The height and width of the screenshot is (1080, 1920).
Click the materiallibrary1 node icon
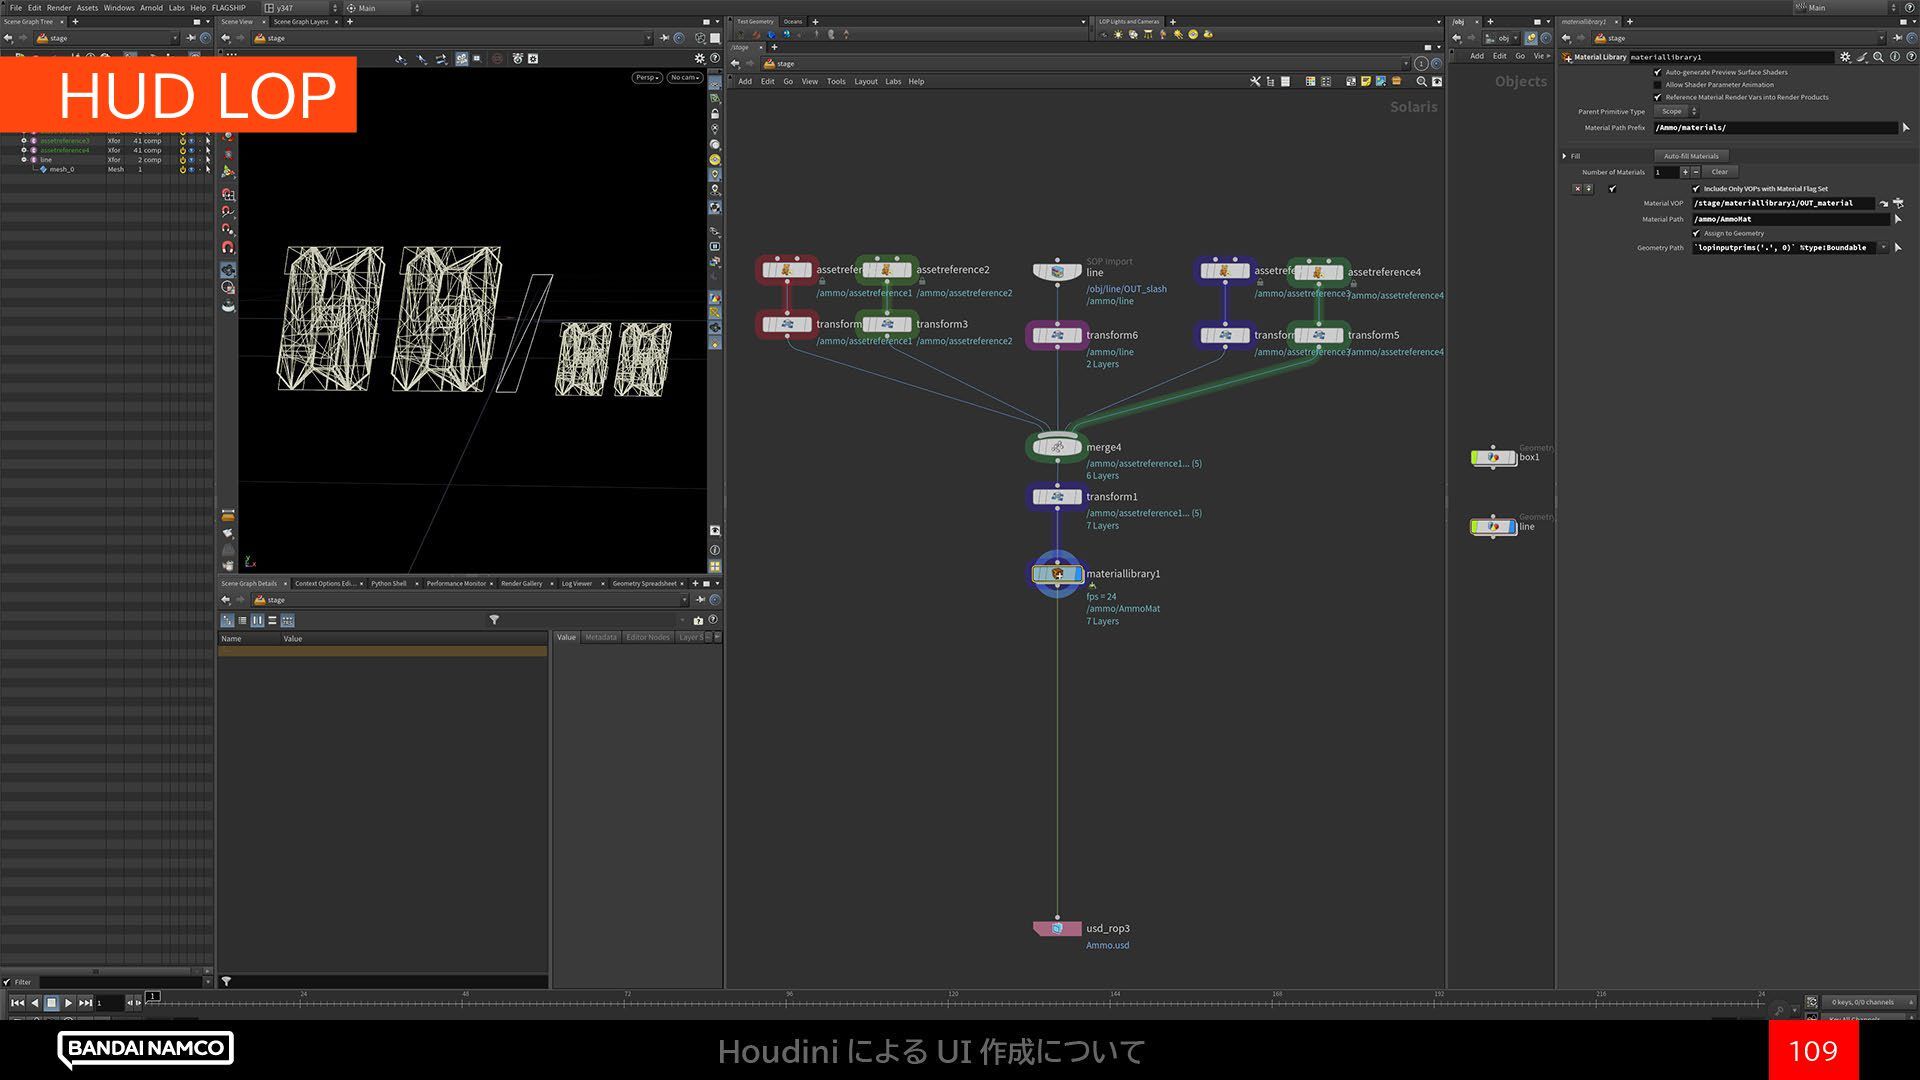click(1057, 574)
